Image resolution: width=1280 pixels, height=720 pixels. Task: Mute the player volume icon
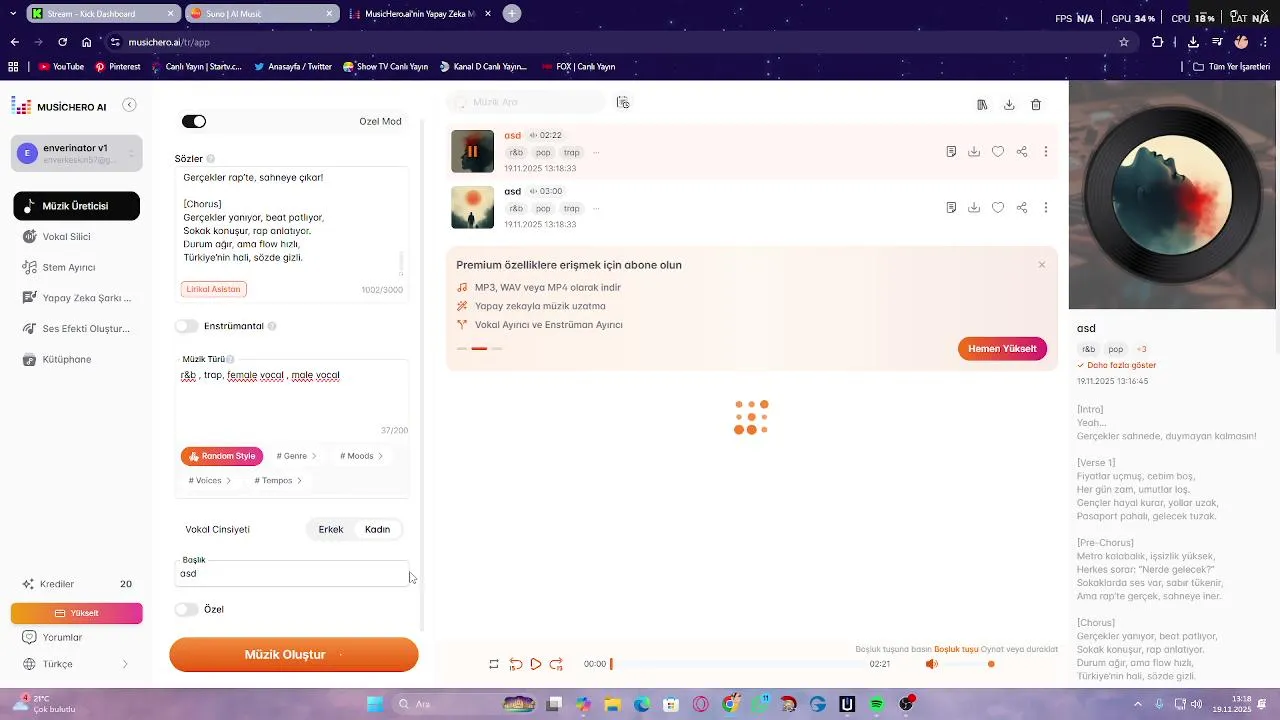[931, 664]
